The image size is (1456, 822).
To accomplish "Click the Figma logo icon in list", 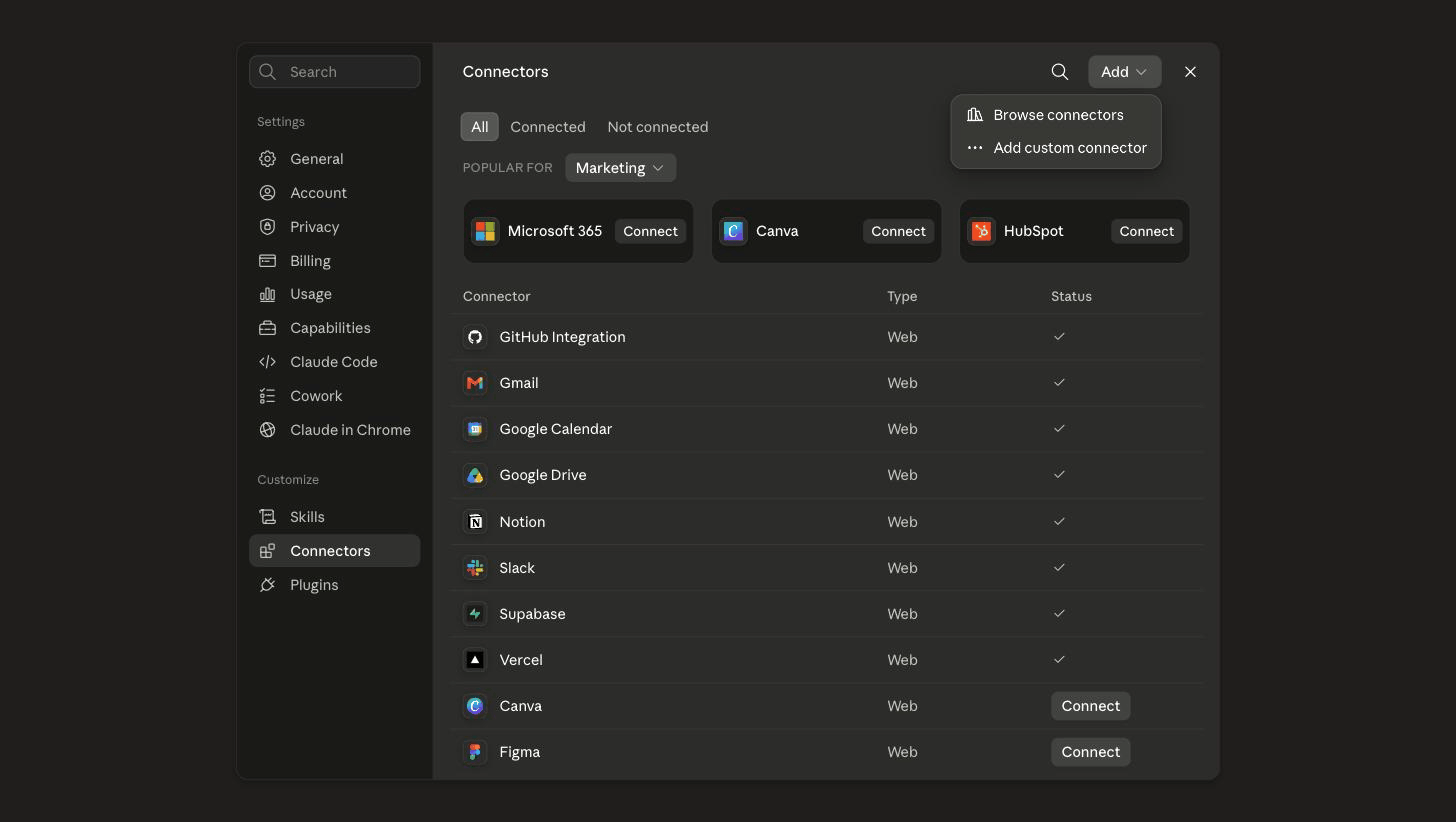I will 475,752.
